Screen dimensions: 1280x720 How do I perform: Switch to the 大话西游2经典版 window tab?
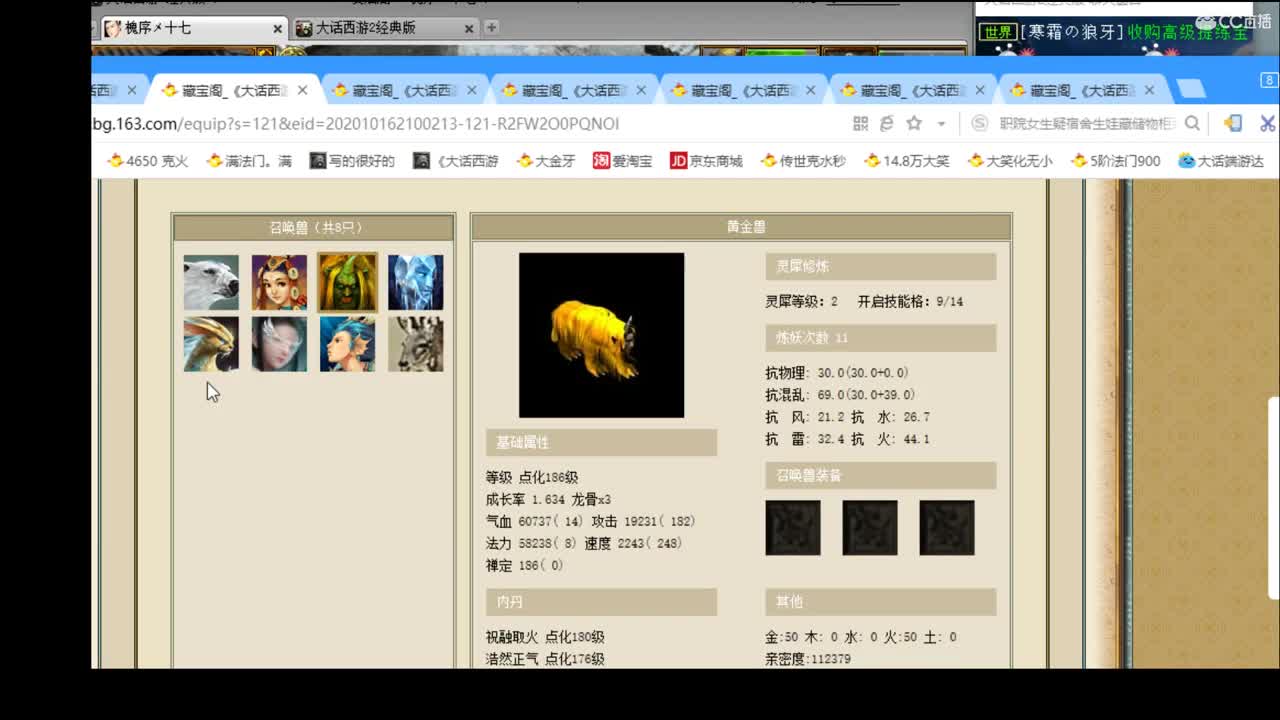385,28
